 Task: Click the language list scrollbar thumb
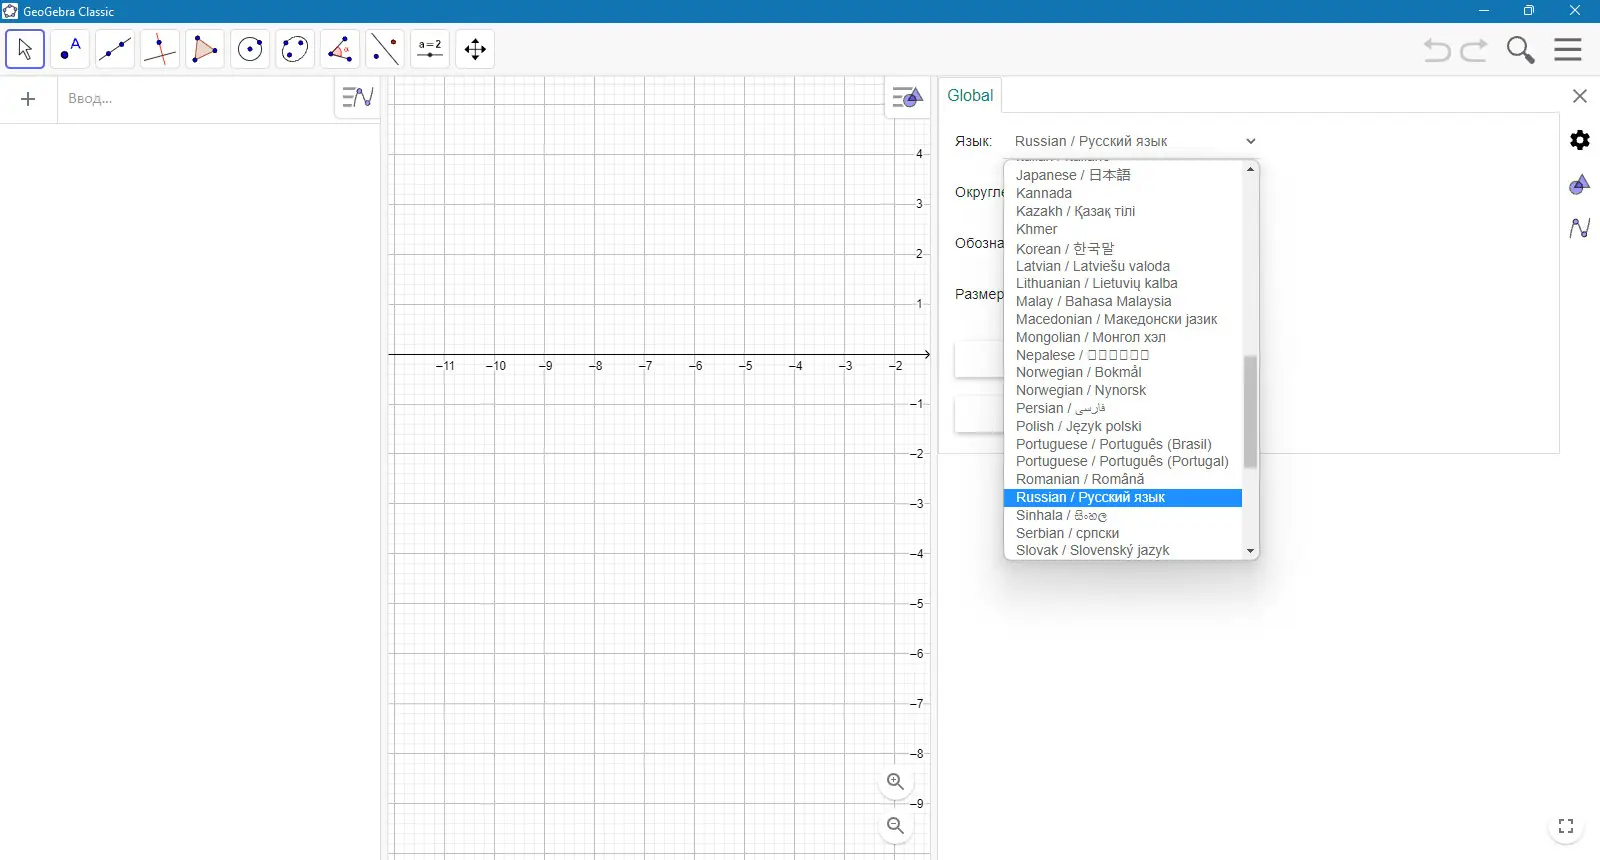pos(1250,411)
